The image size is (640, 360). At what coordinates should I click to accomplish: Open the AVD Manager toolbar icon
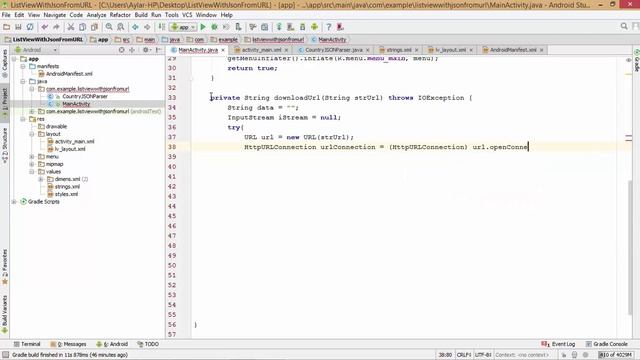pyautogui.click(x=291, y=27)
